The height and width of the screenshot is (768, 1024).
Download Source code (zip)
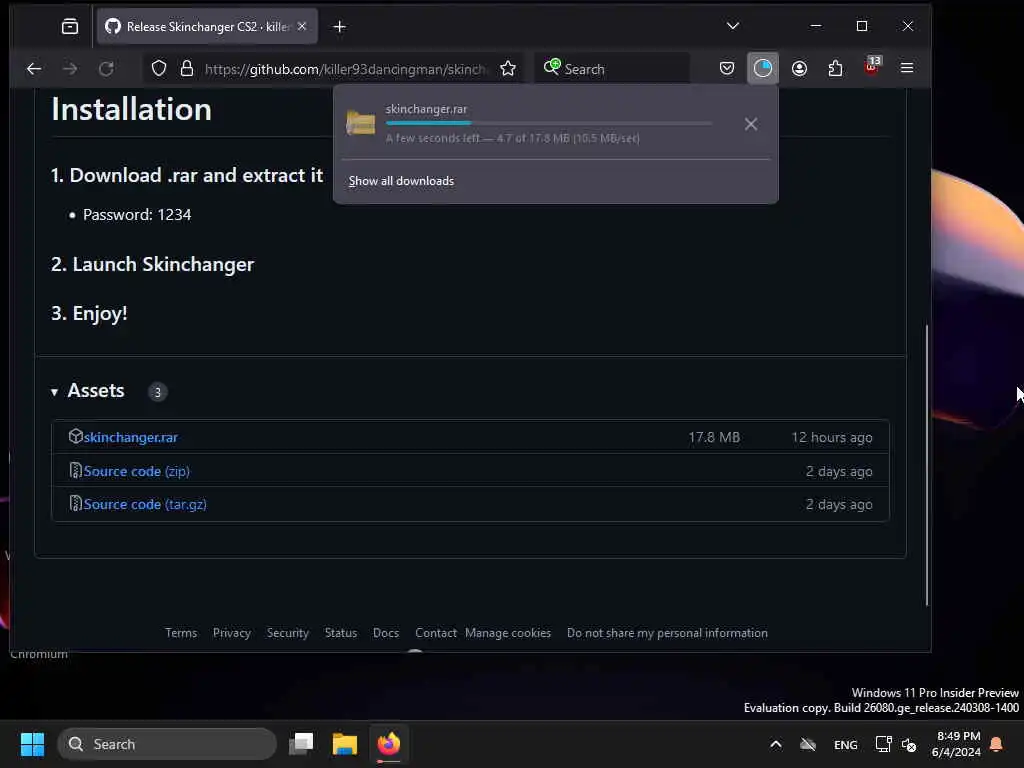coord(136,471)
